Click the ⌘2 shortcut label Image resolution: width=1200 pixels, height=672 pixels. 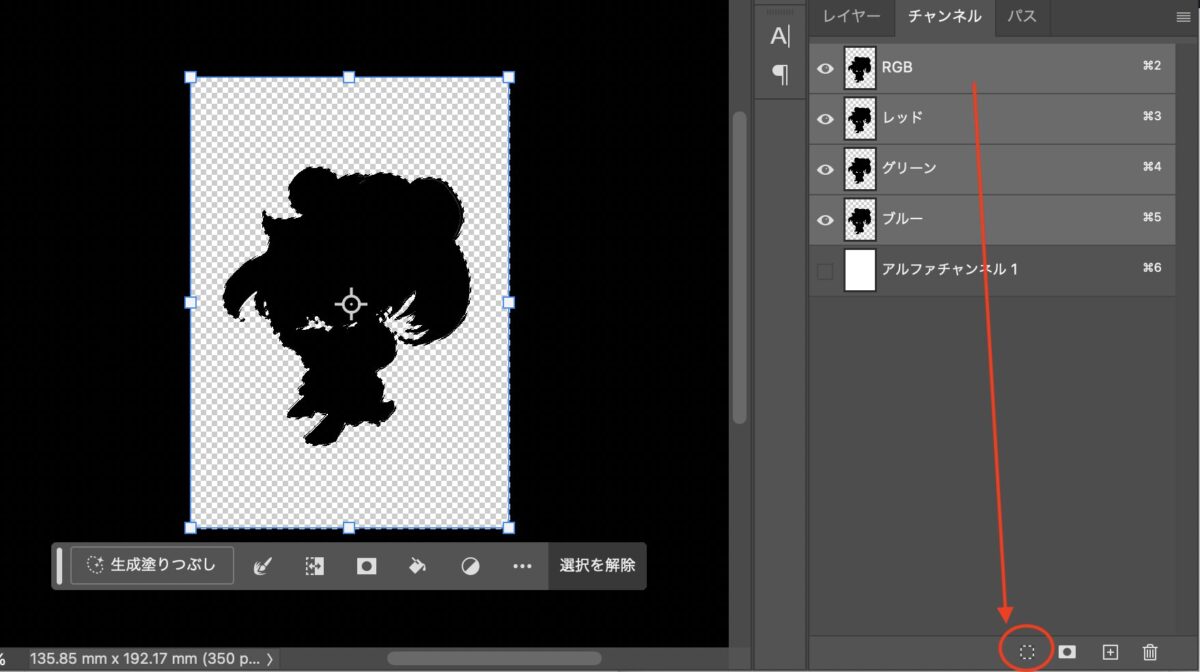1151,66
